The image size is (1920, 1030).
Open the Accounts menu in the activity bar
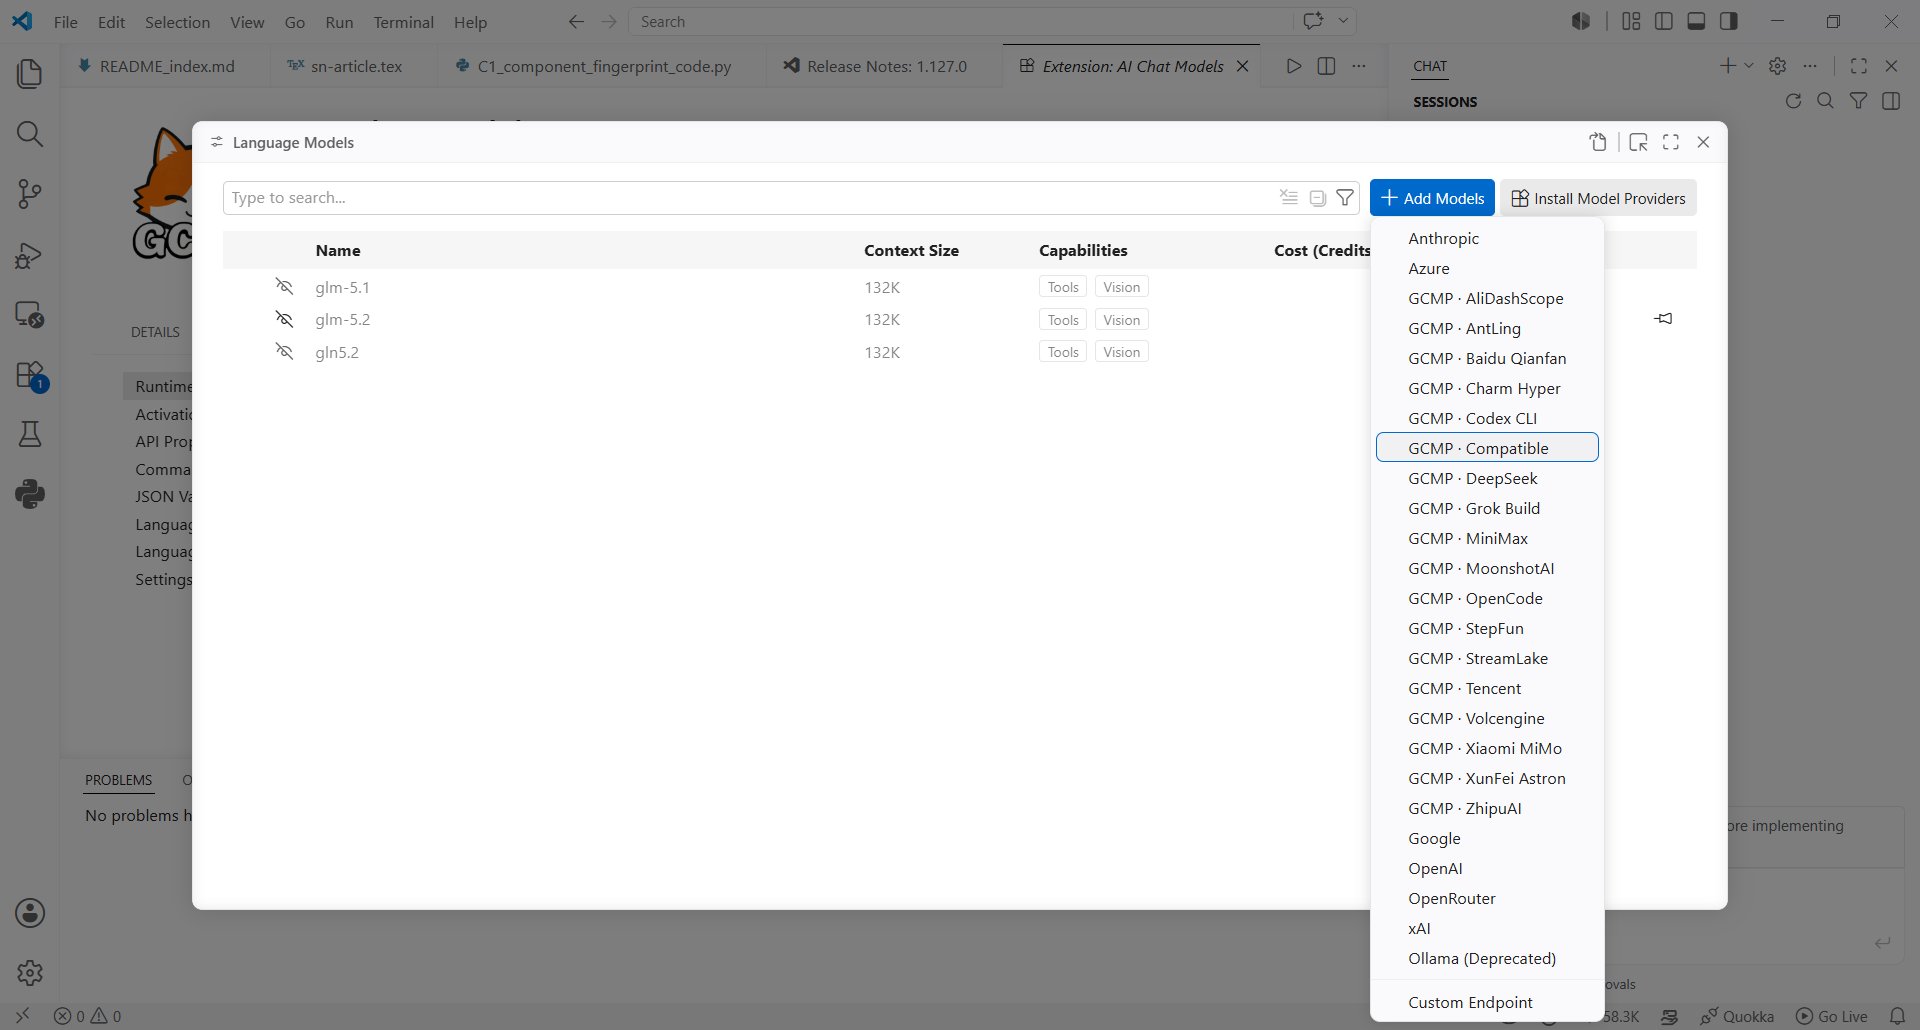30,913
